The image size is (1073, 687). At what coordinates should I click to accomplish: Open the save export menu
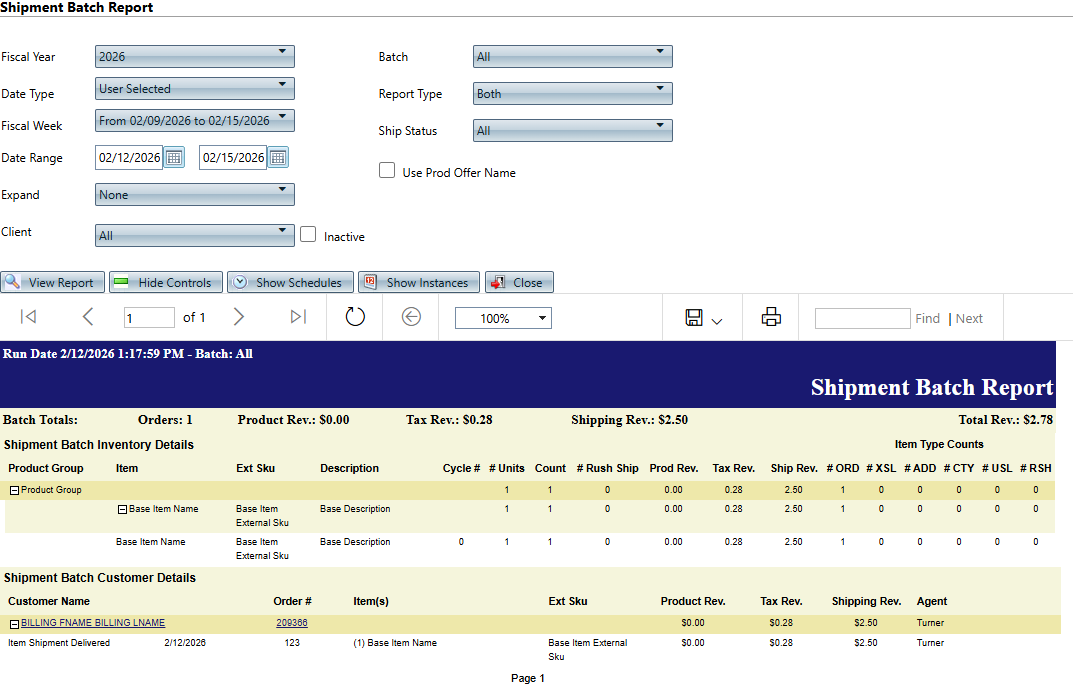click(x=703, y=318)
